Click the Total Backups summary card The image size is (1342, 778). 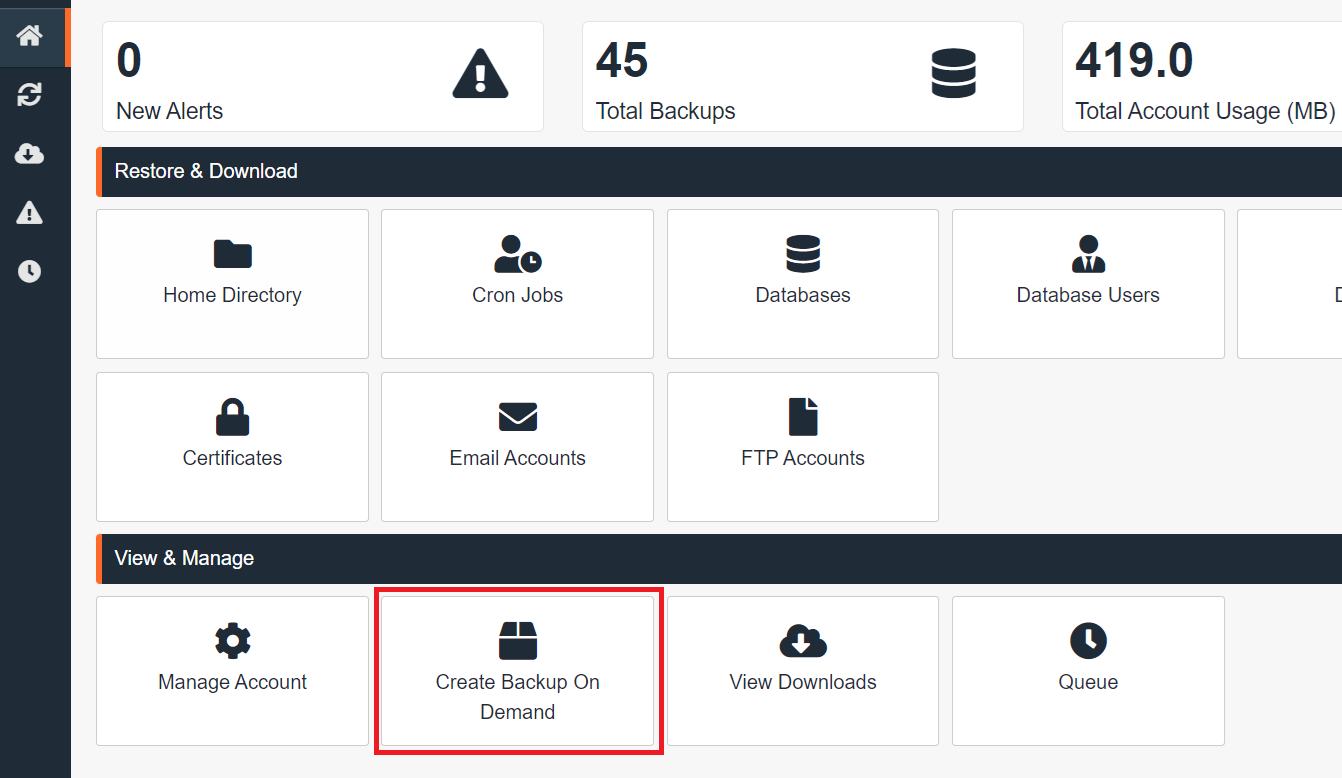(802, 76)
